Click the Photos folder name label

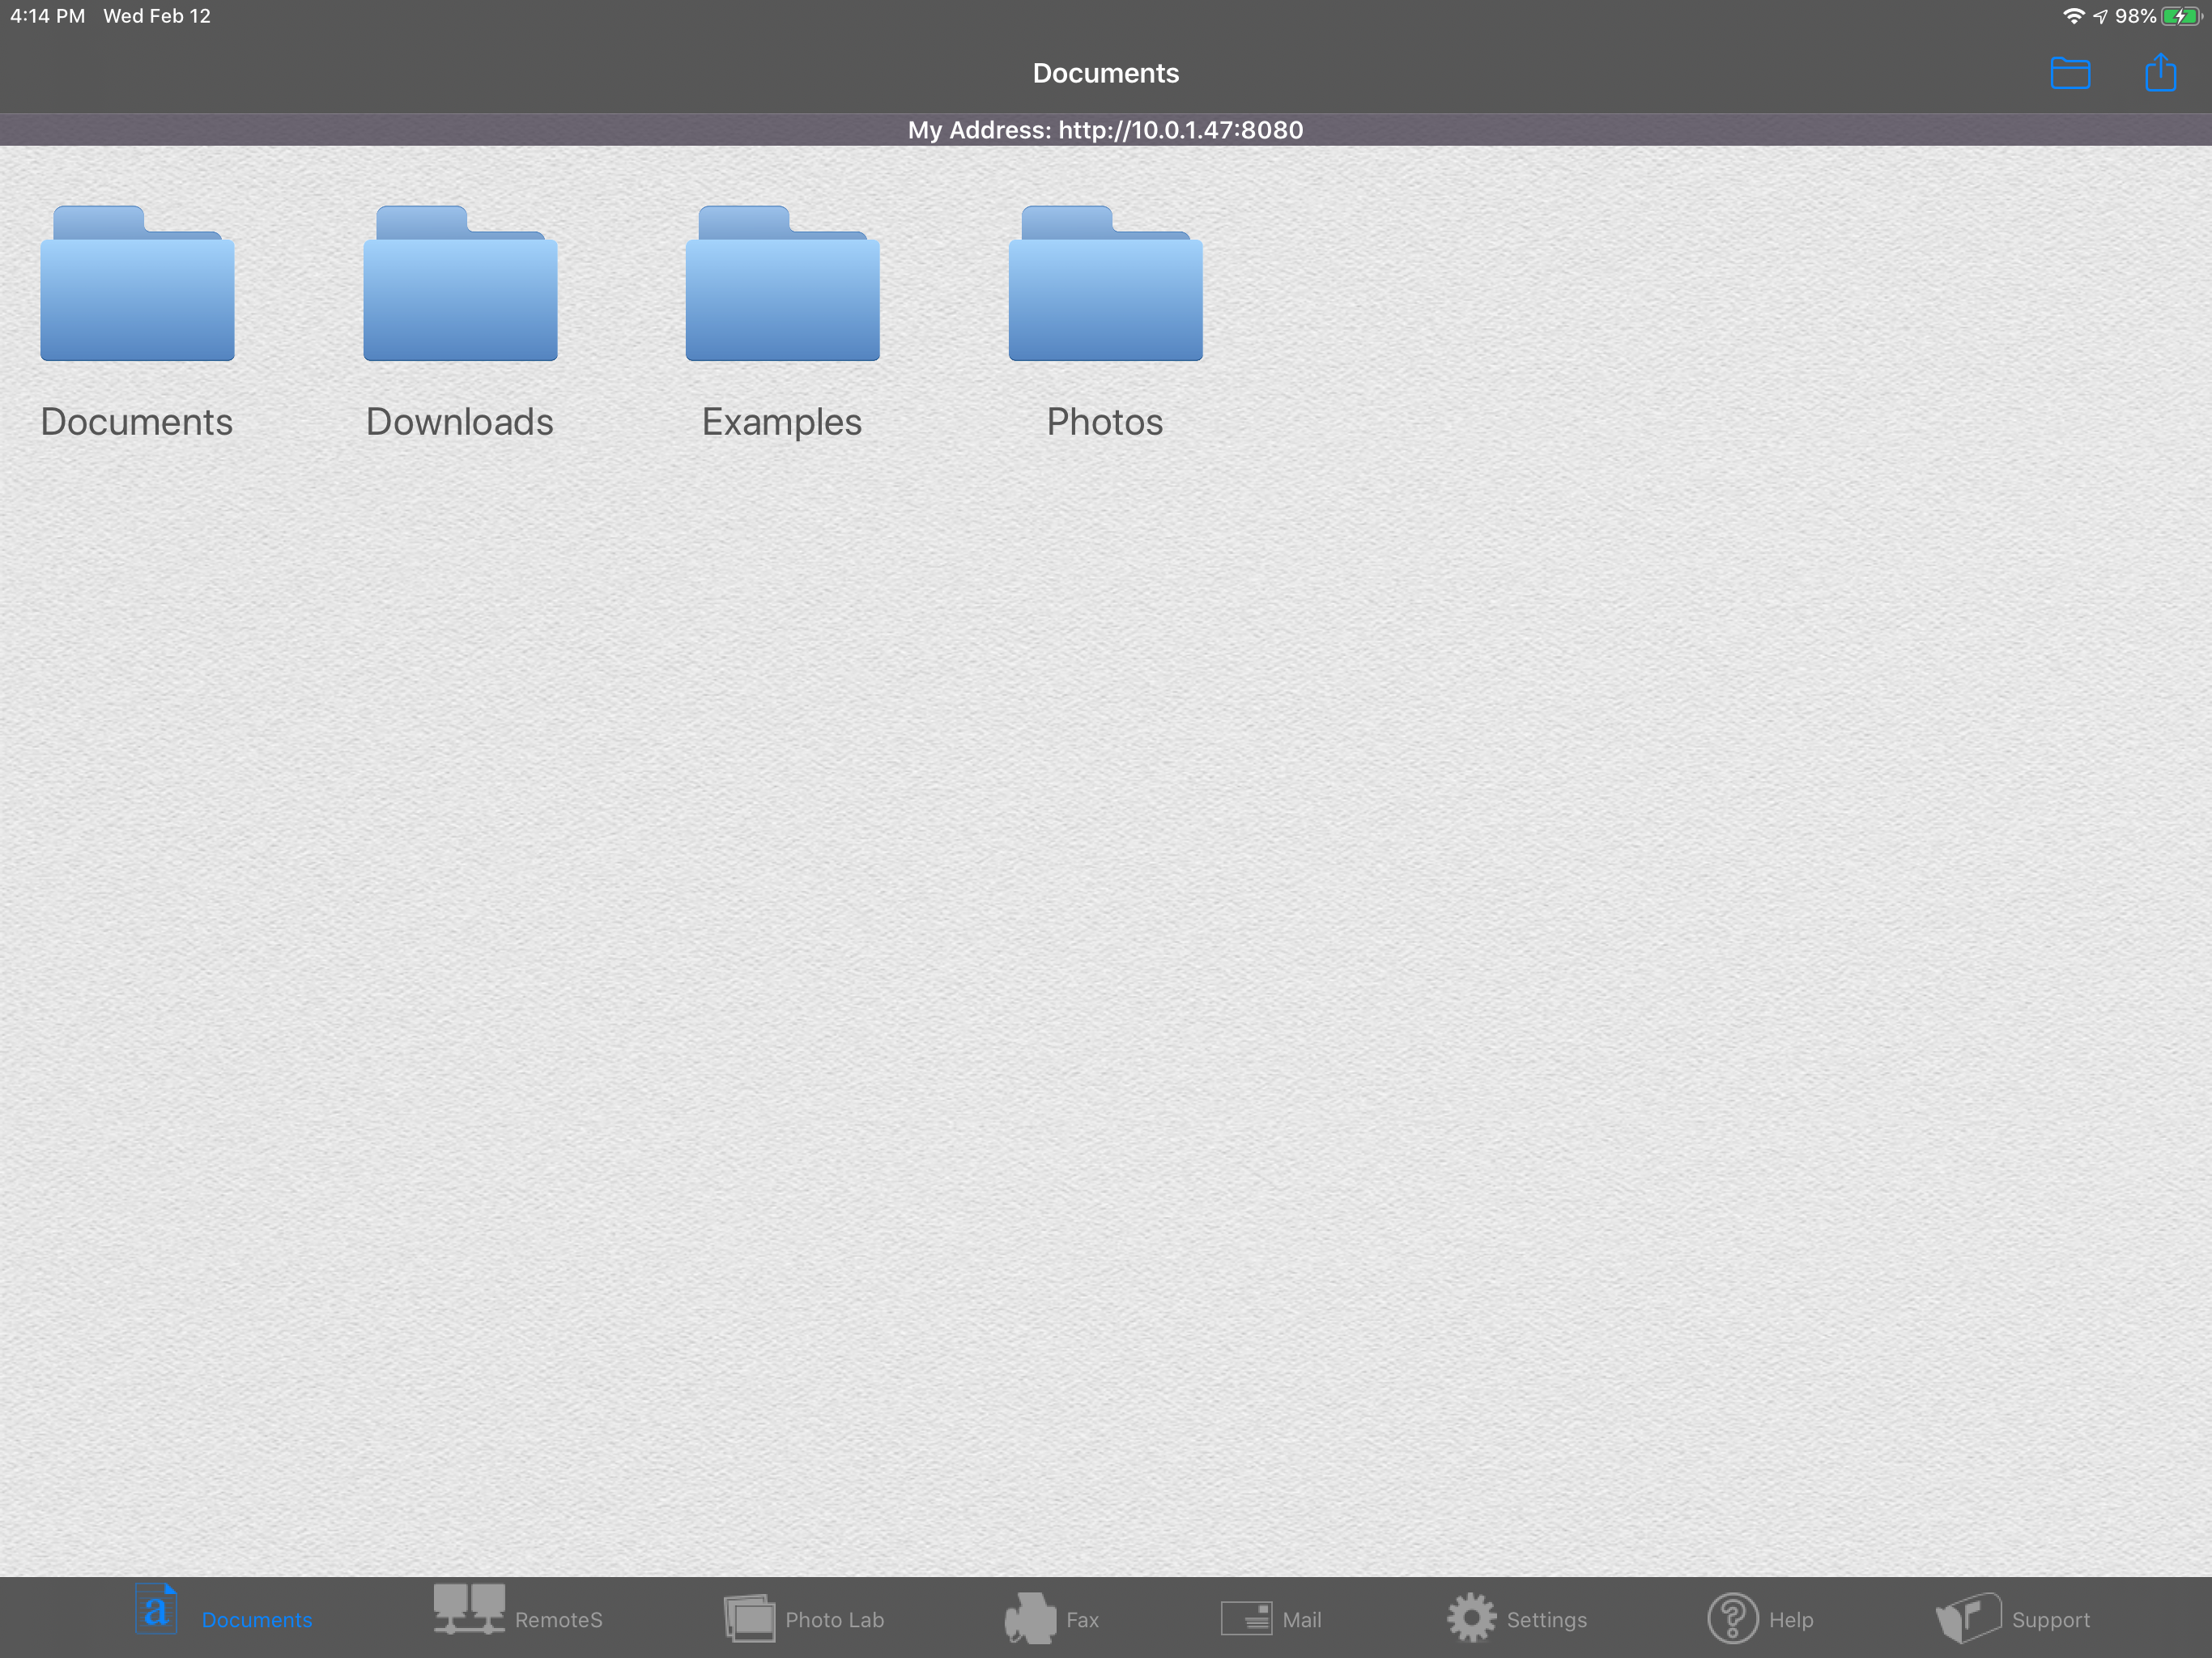coord(1105,422)
